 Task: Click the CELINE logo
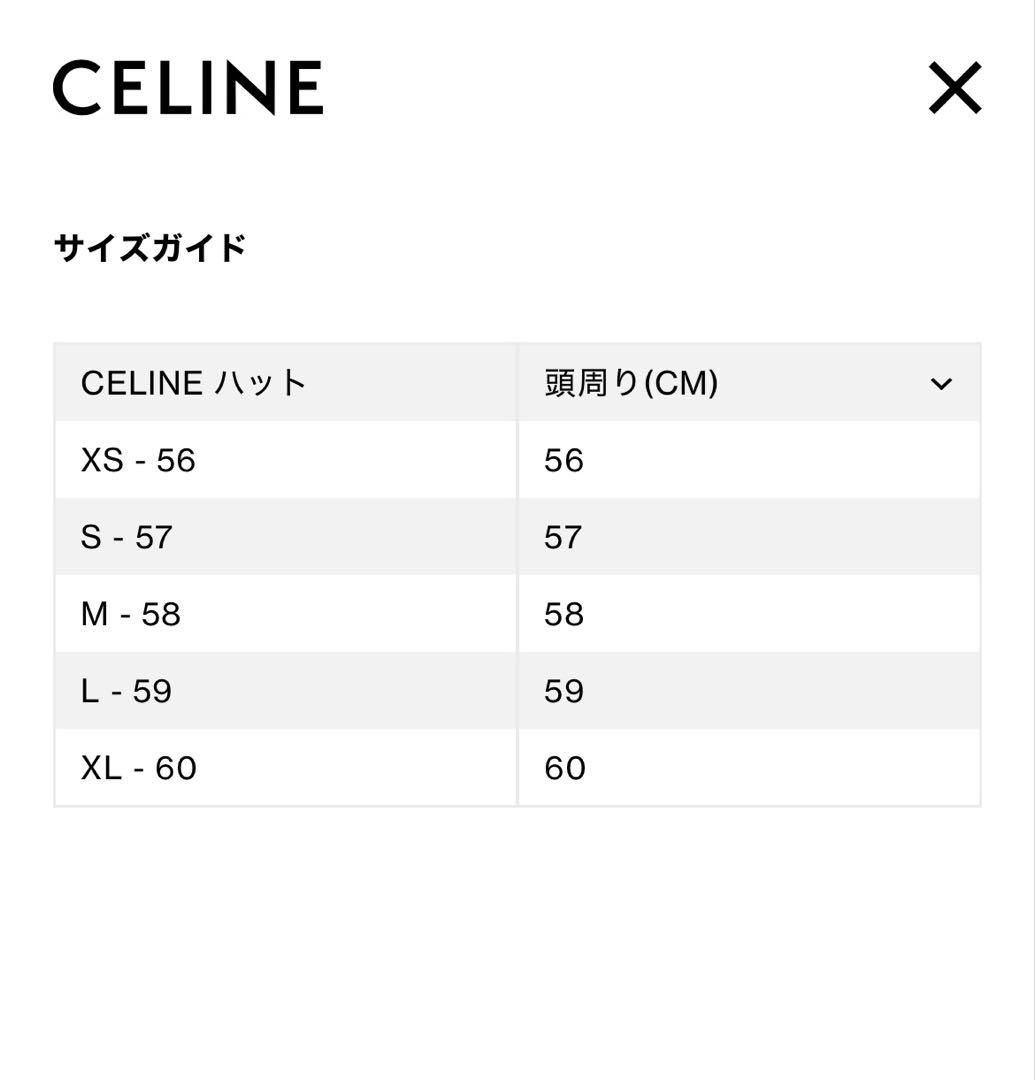click(x=190, y=88)
